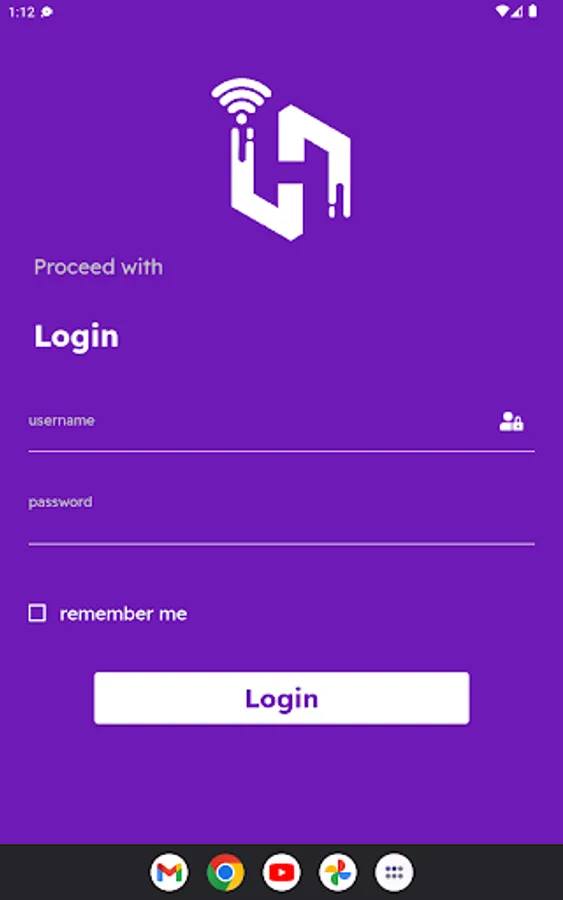Tap the WiFi H app logo
This screenshot has width=563, height=900.
281,159
